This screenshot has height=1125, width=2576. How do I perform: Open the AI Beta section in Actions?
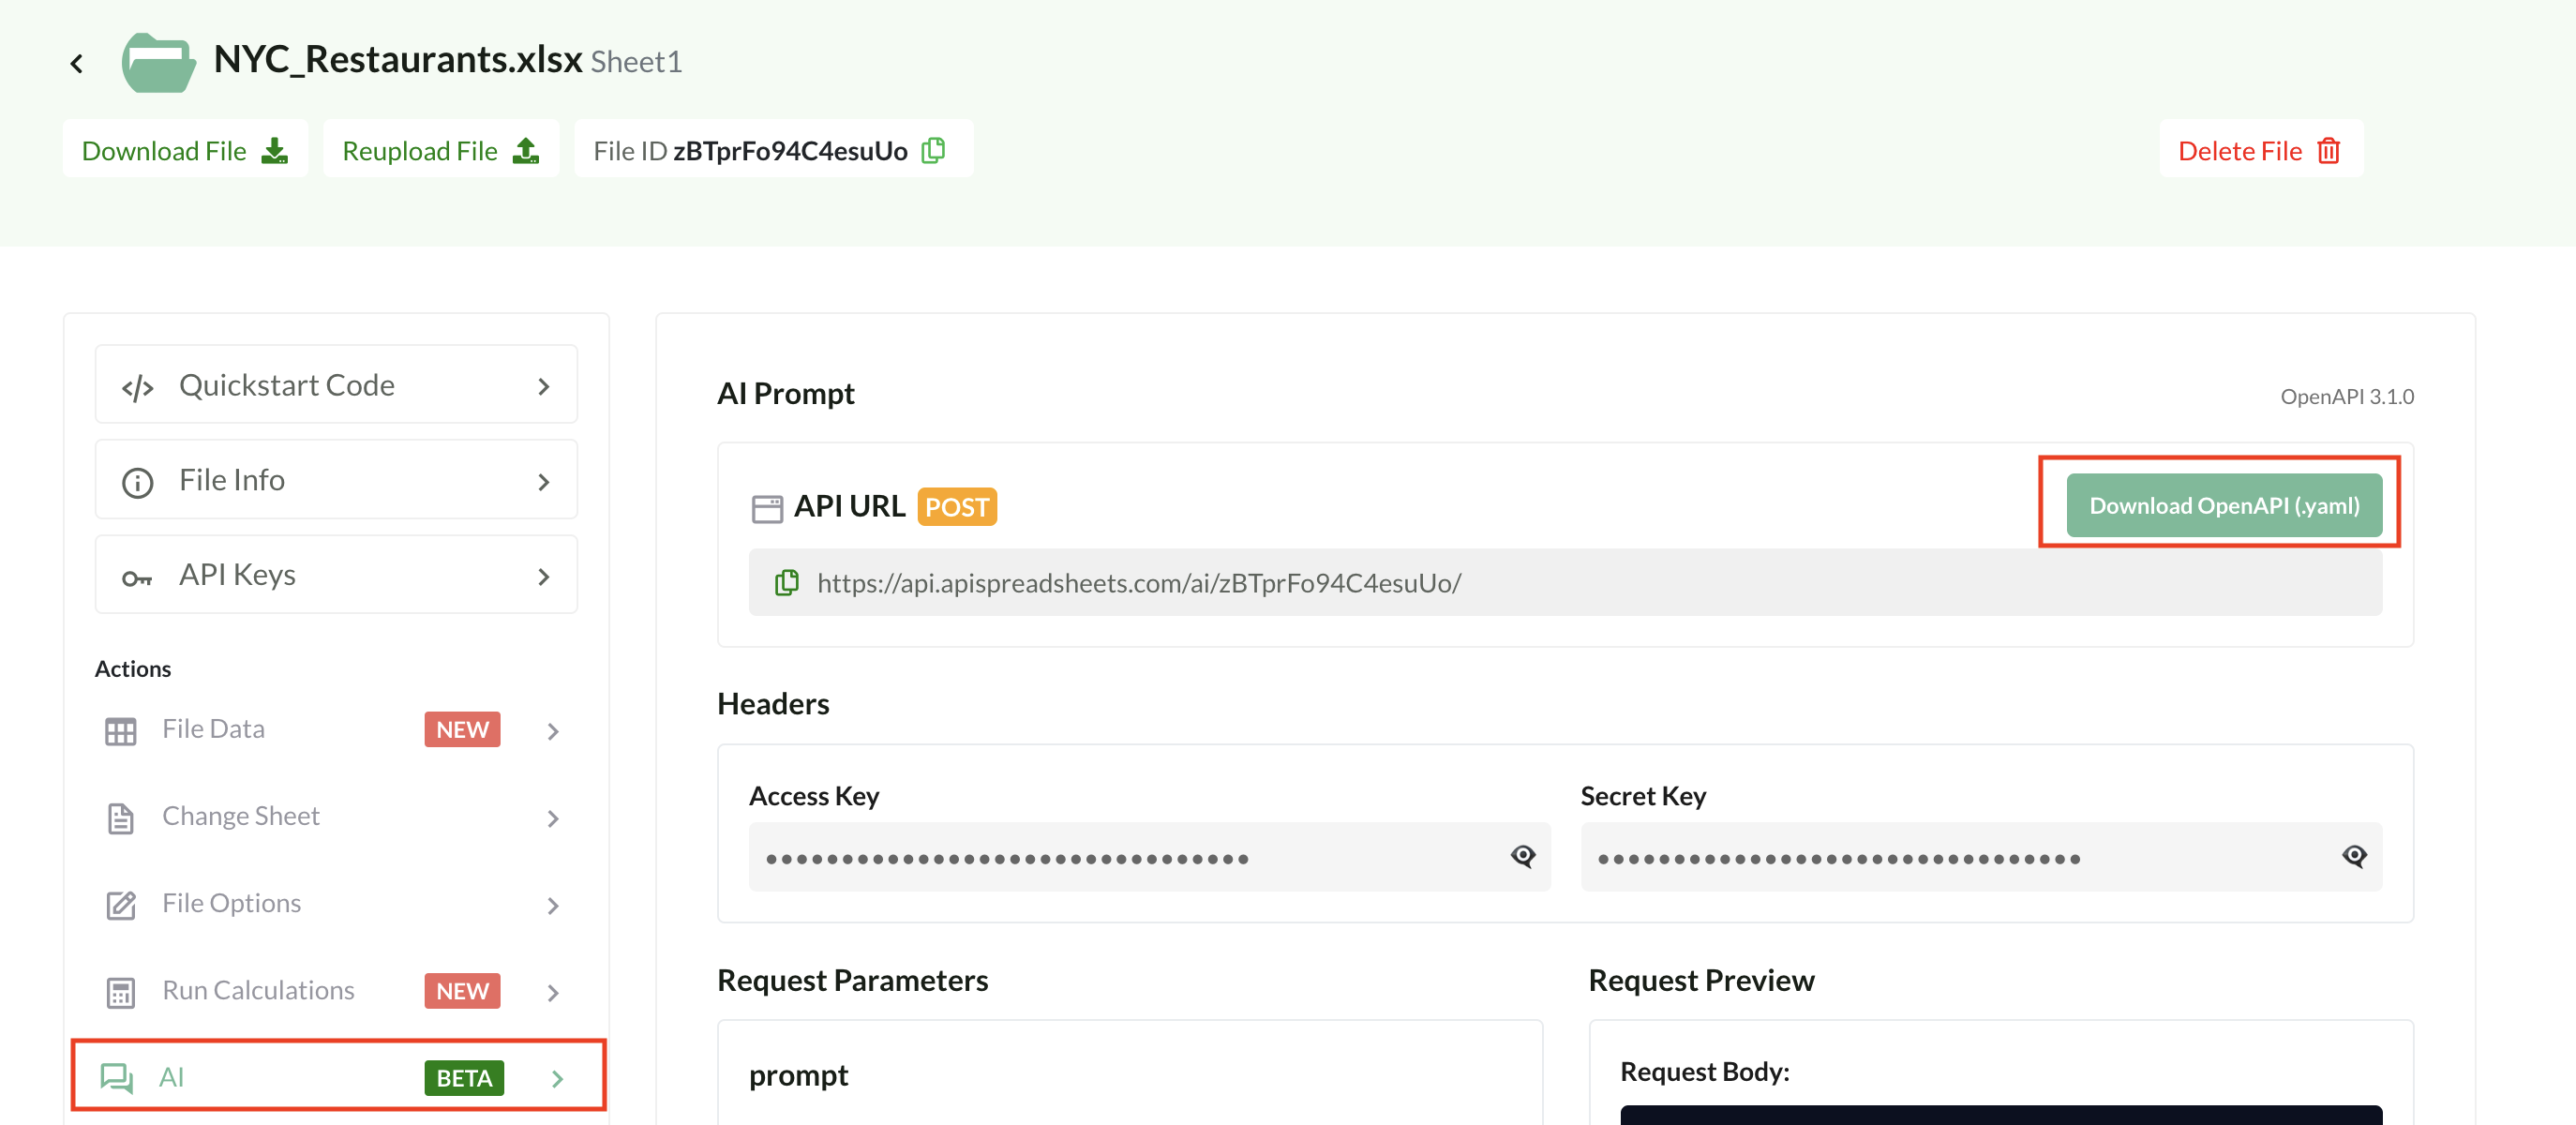click(x=558, y=1078)
